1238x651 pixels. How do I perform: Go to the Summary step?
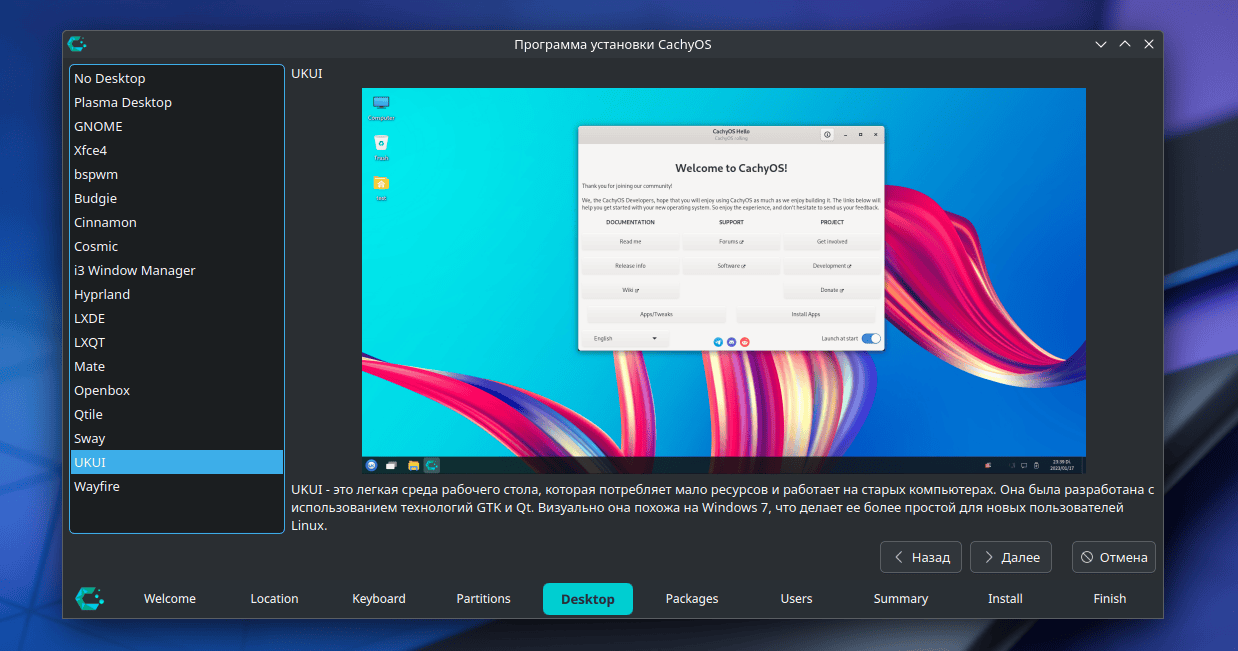tap(900, 598)
